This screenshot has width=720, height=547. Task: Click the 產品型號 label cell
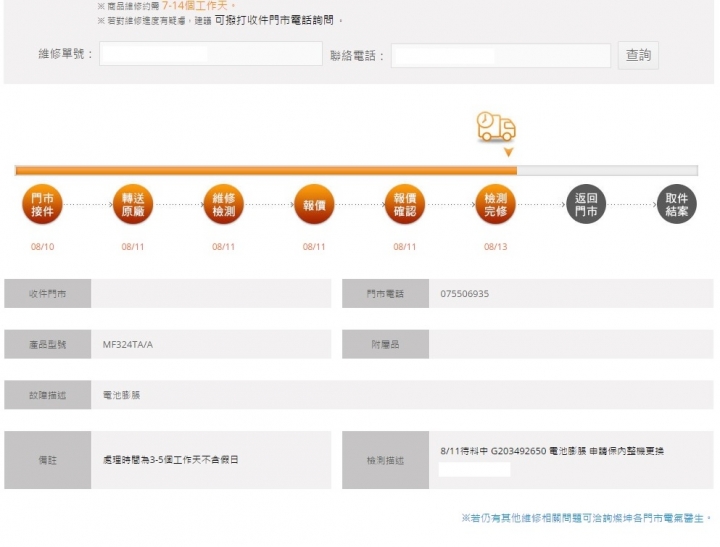47,344
